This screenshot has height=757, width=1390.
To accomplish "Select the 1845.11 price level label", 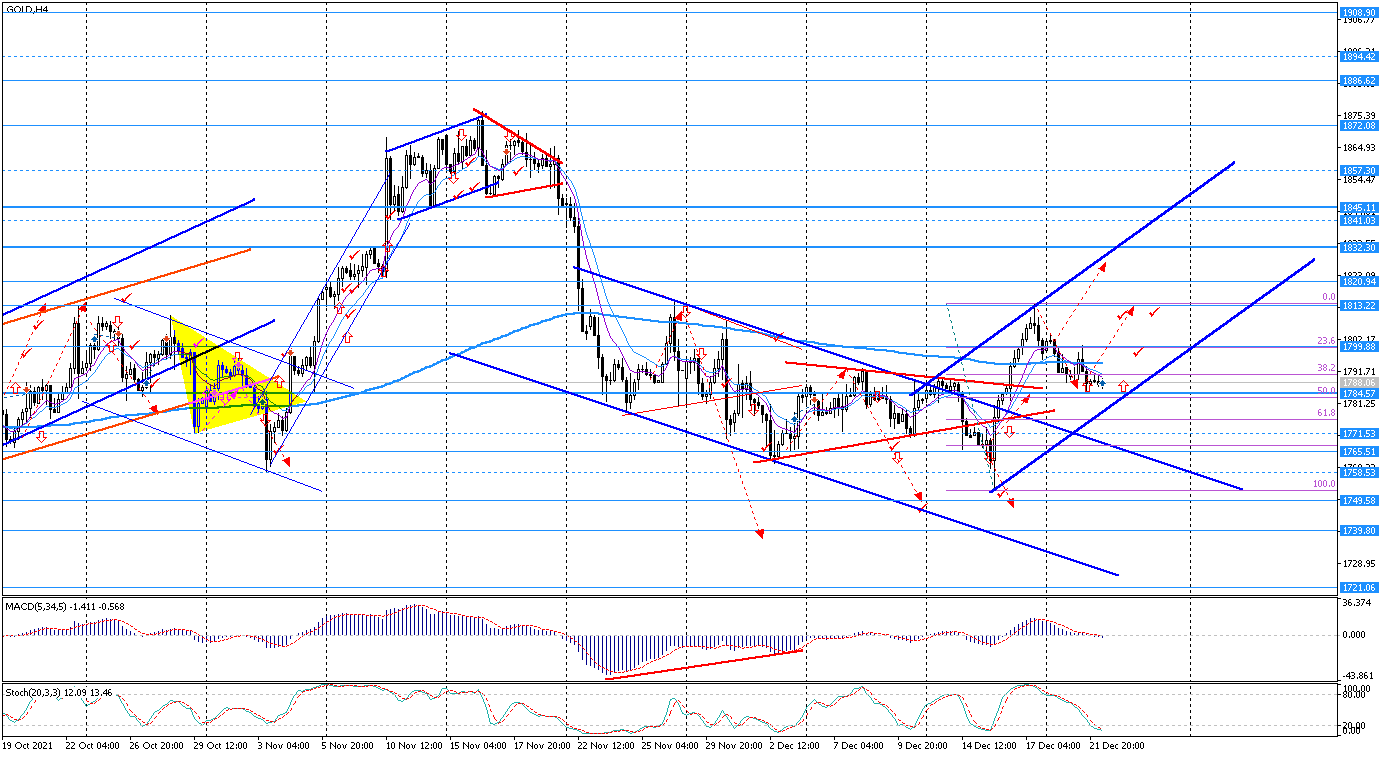I will tap(1359, 208).
